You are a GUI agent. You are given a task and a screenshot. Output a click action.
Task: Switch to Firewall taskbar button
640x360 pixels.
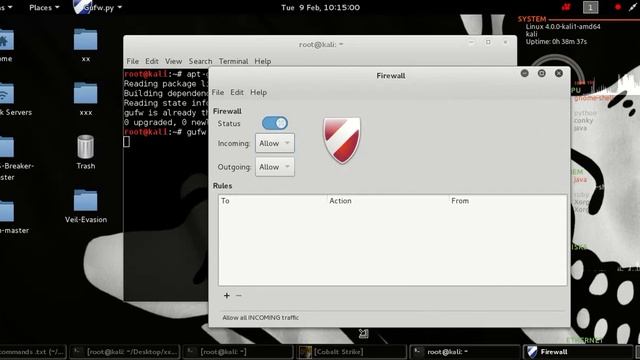[577, 352]
